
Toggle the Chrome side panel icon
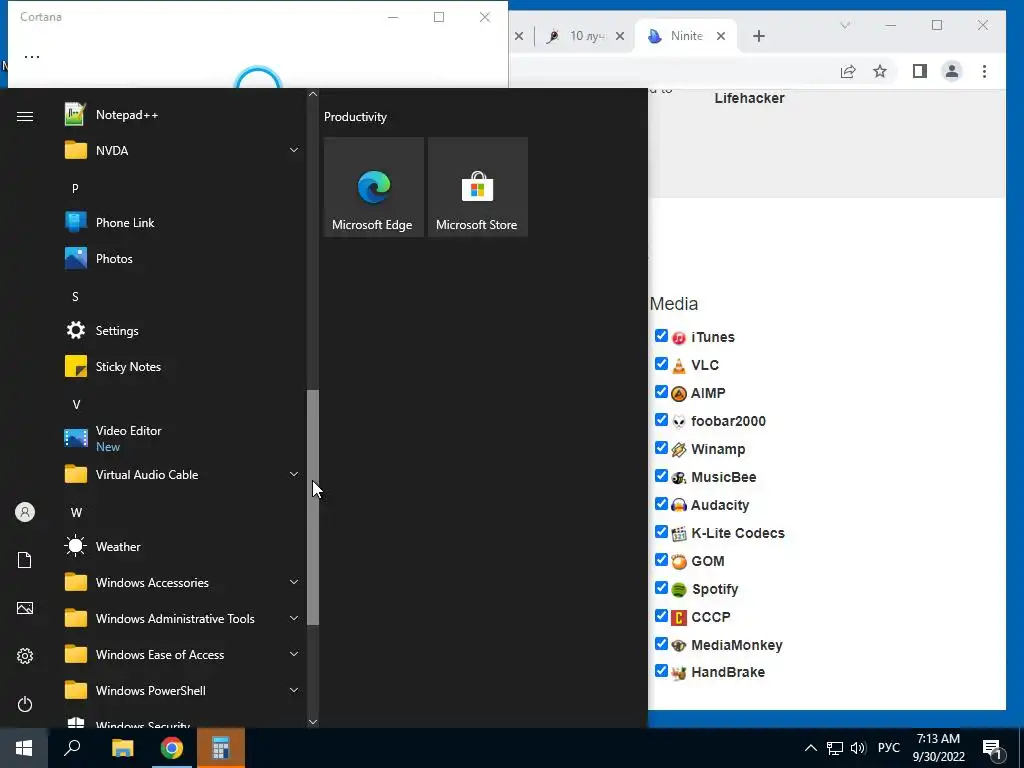click(x=920, y=71)
